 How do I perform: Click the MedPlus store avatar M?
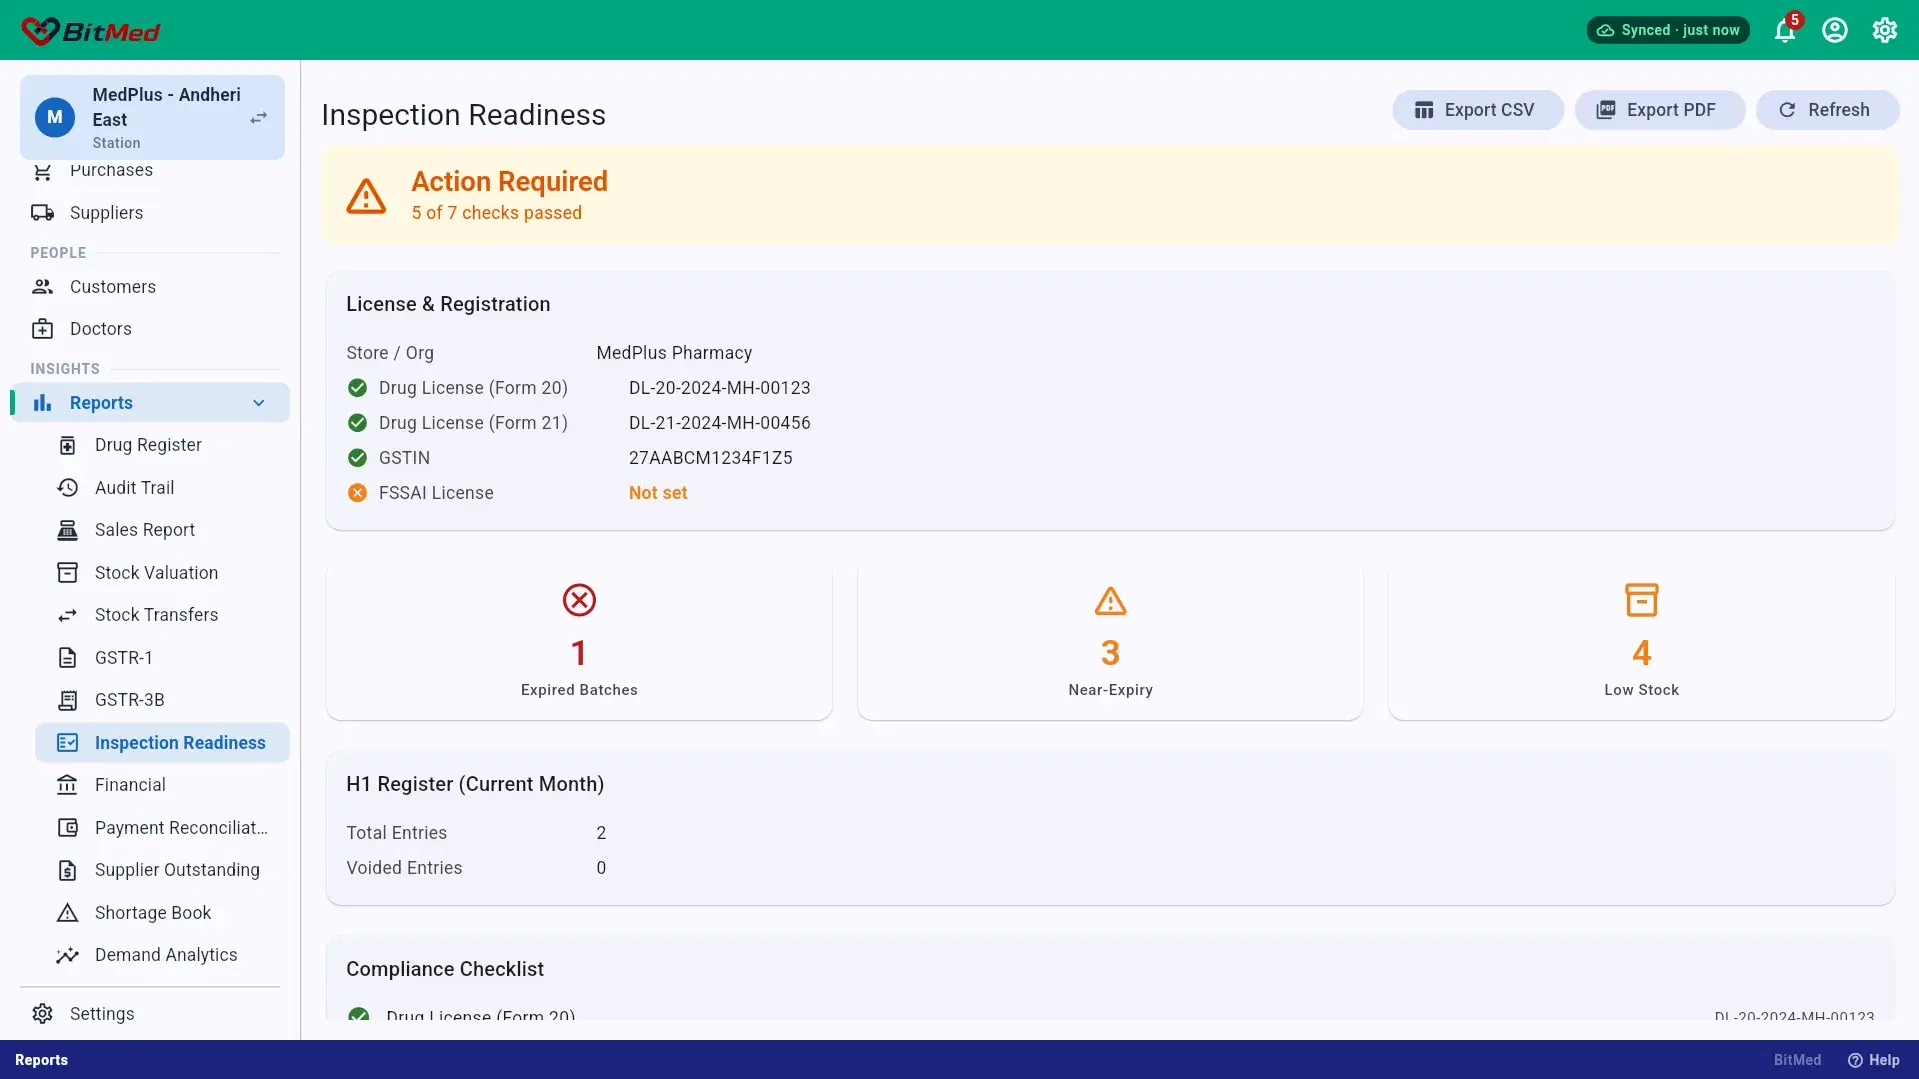[x=55, y=117]
